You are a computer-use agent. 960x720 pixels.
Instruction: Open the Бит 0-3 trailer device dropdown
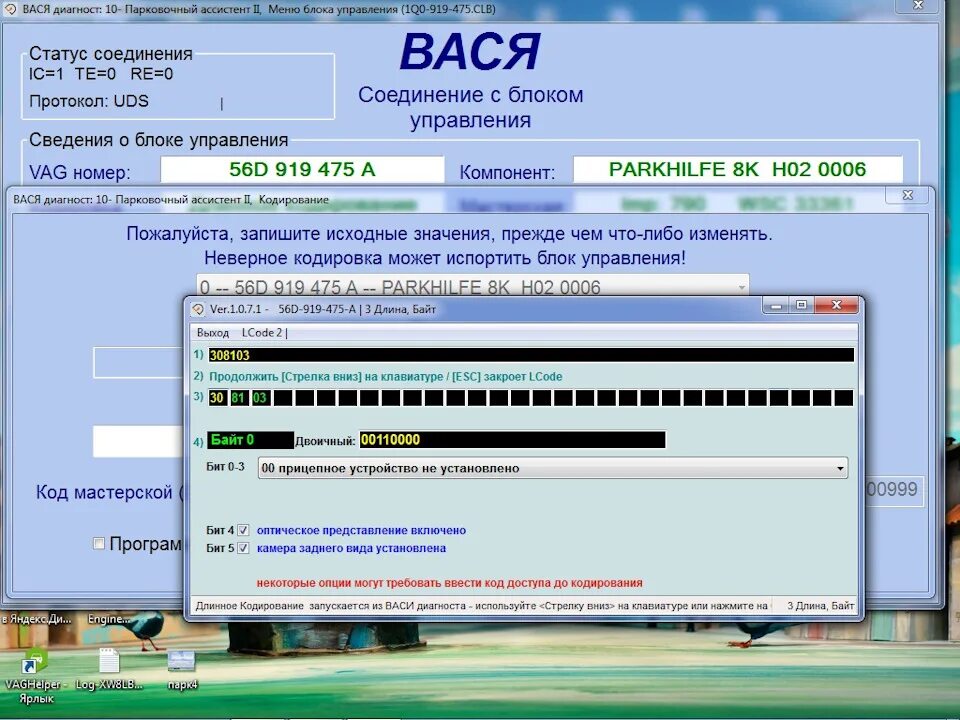coord(552,468)
